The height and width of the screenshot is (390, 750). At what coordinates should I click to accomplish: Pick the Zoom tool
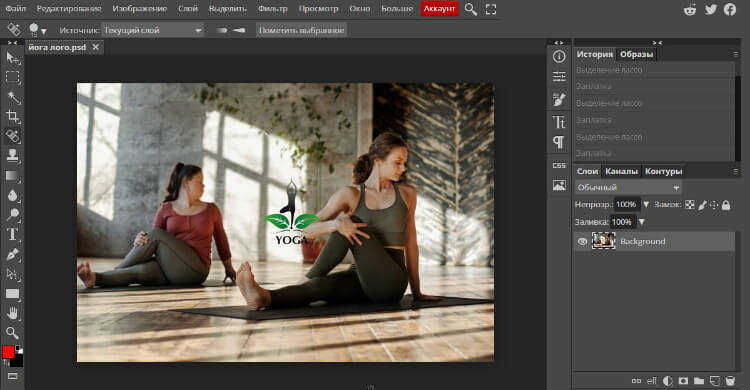pos(12,333)
